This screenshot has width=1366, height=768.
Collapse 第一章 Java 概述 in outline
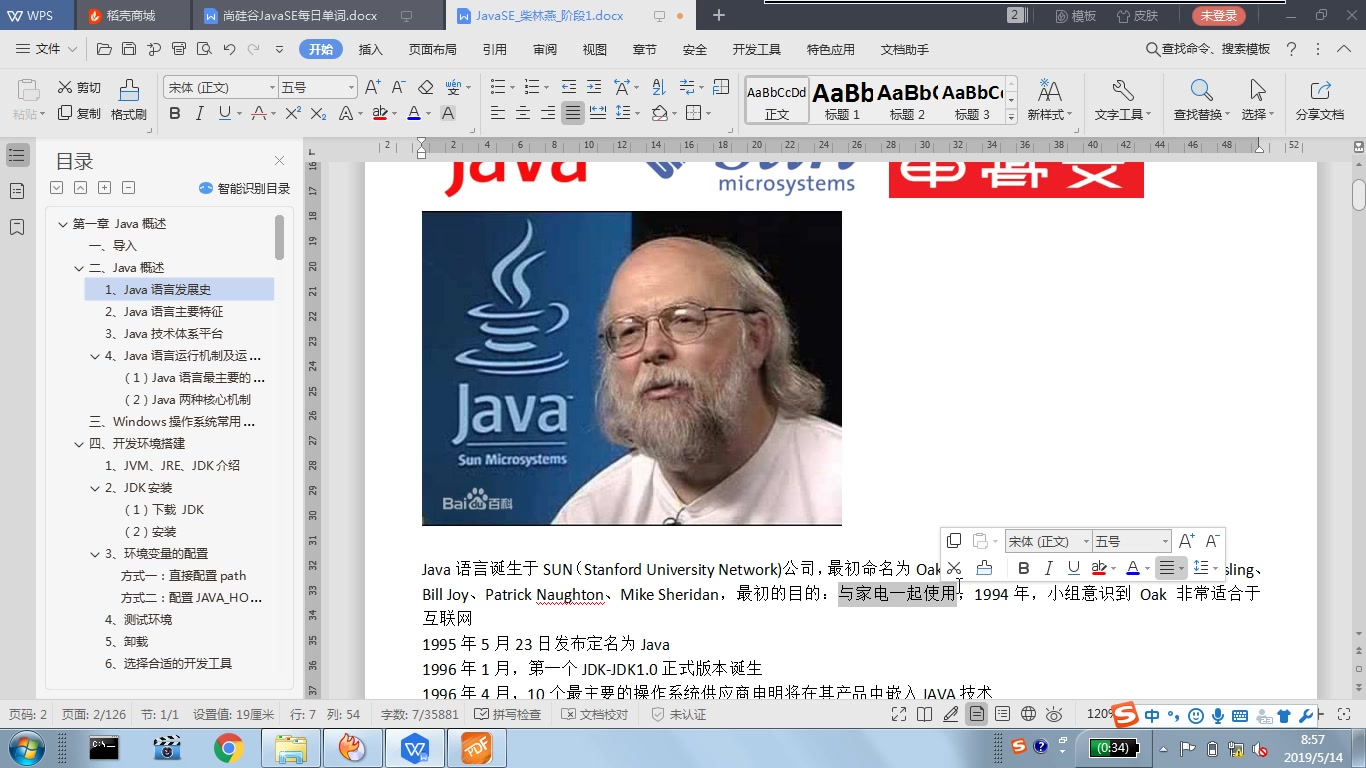point(63,224)
